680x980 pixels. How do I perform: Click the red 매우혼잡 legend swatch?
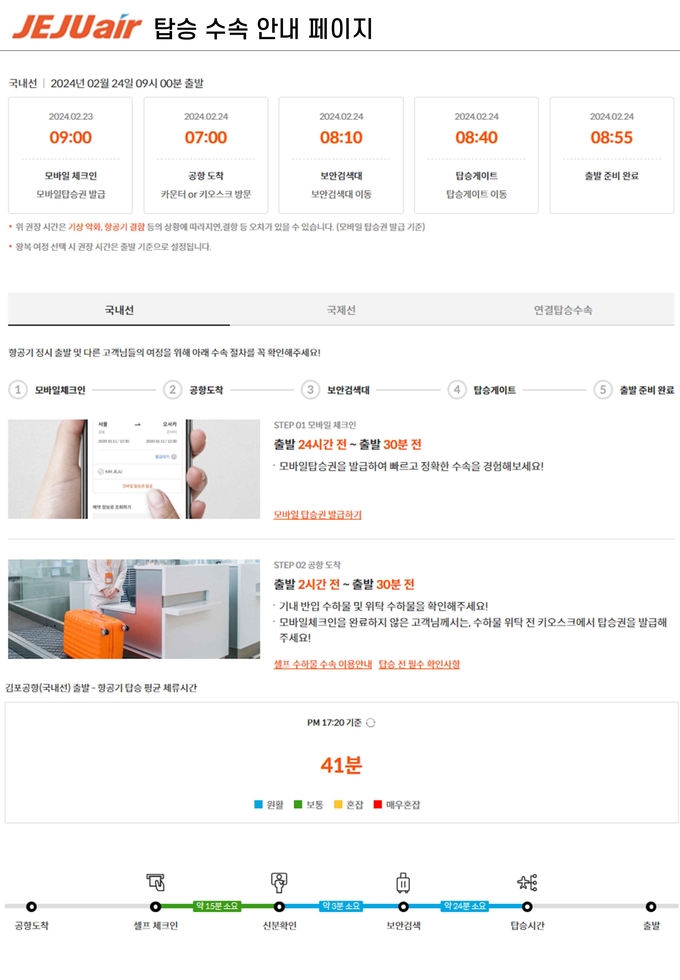click(x=378, y=804)
